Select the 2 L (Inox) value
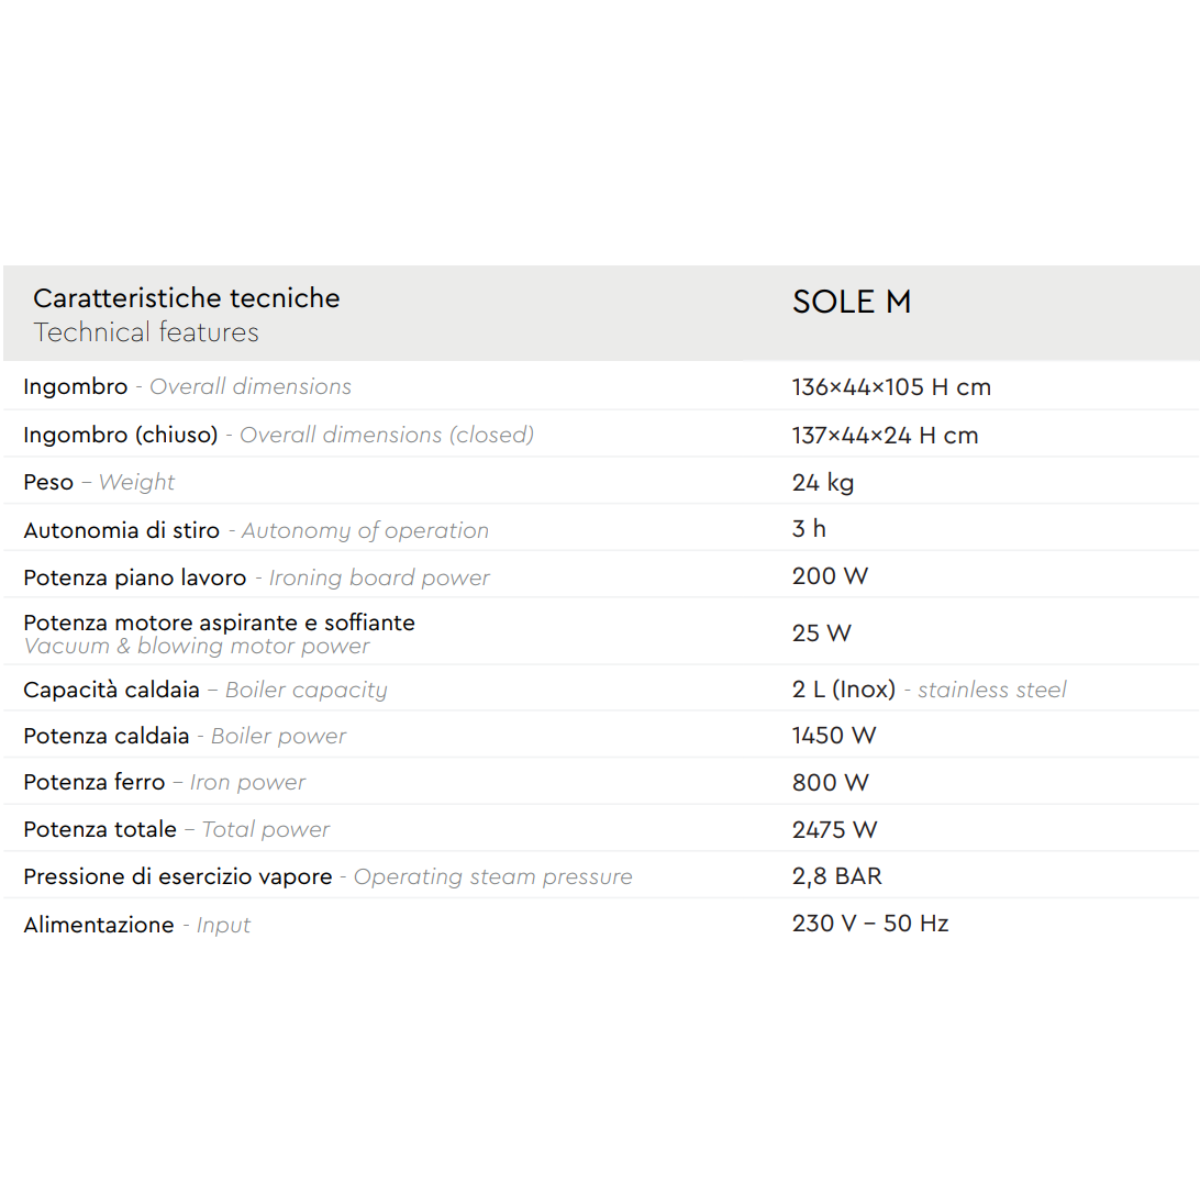 843,690
